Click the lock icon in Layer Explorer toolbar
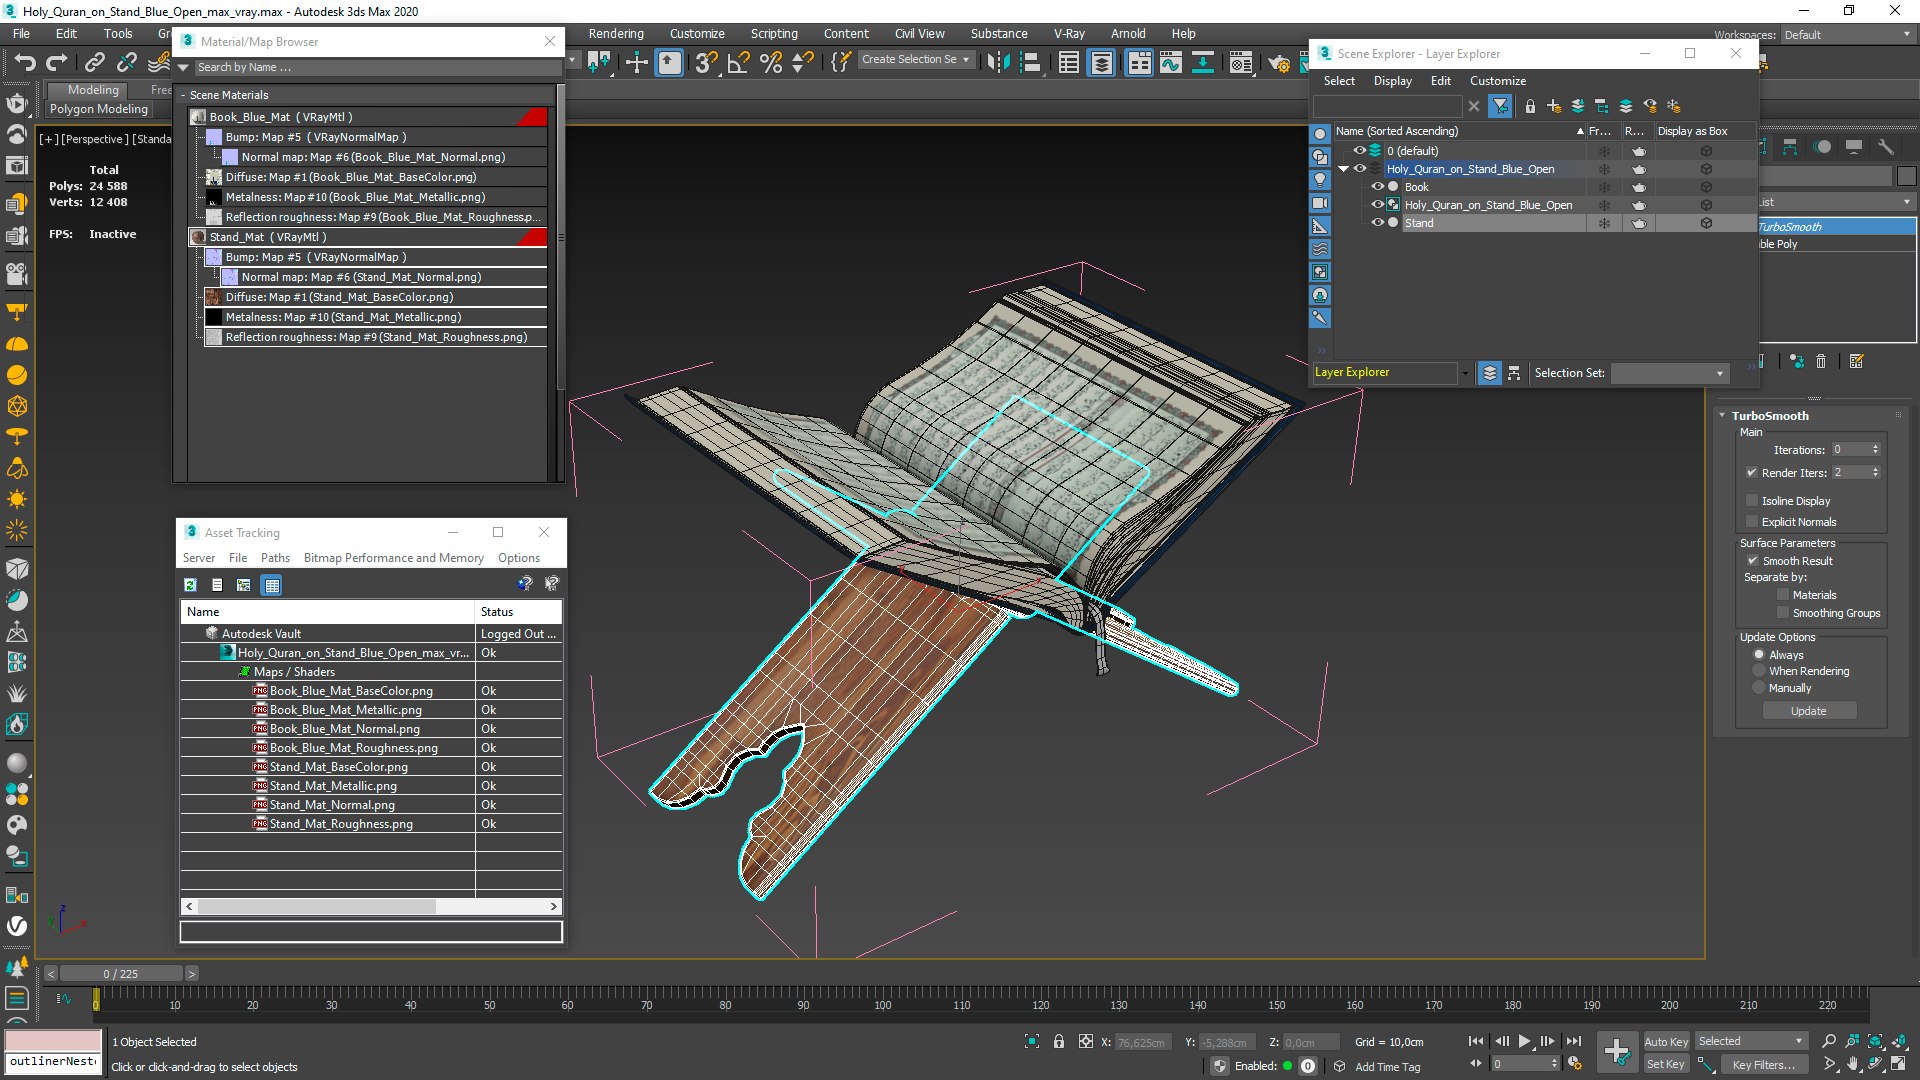This screenshot has height=1080, width=1920. pos(1530,106)
